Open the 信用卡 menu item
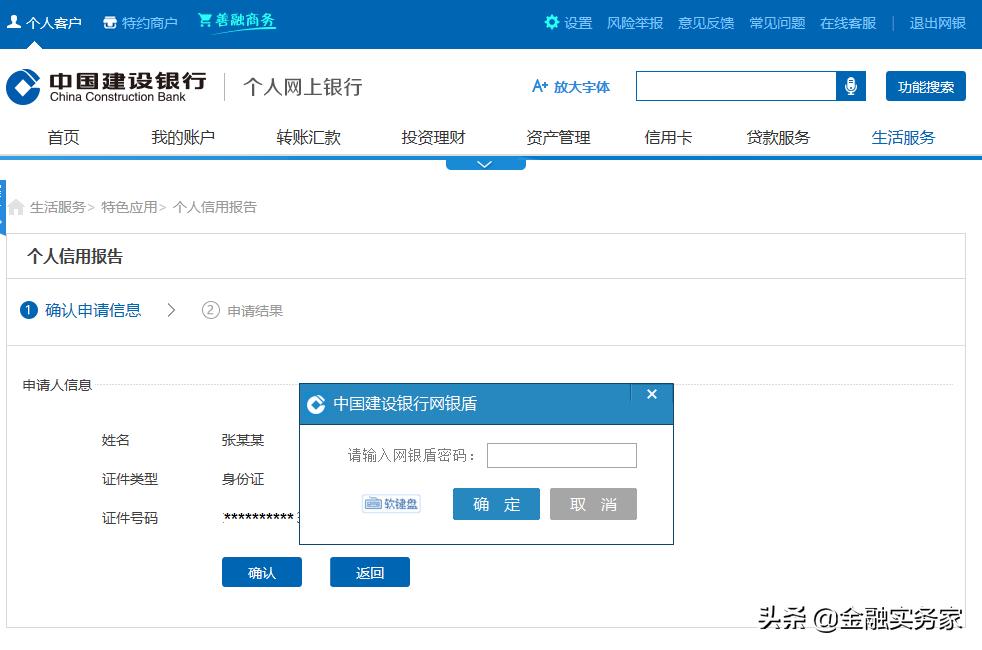 [x=667, y=137]
